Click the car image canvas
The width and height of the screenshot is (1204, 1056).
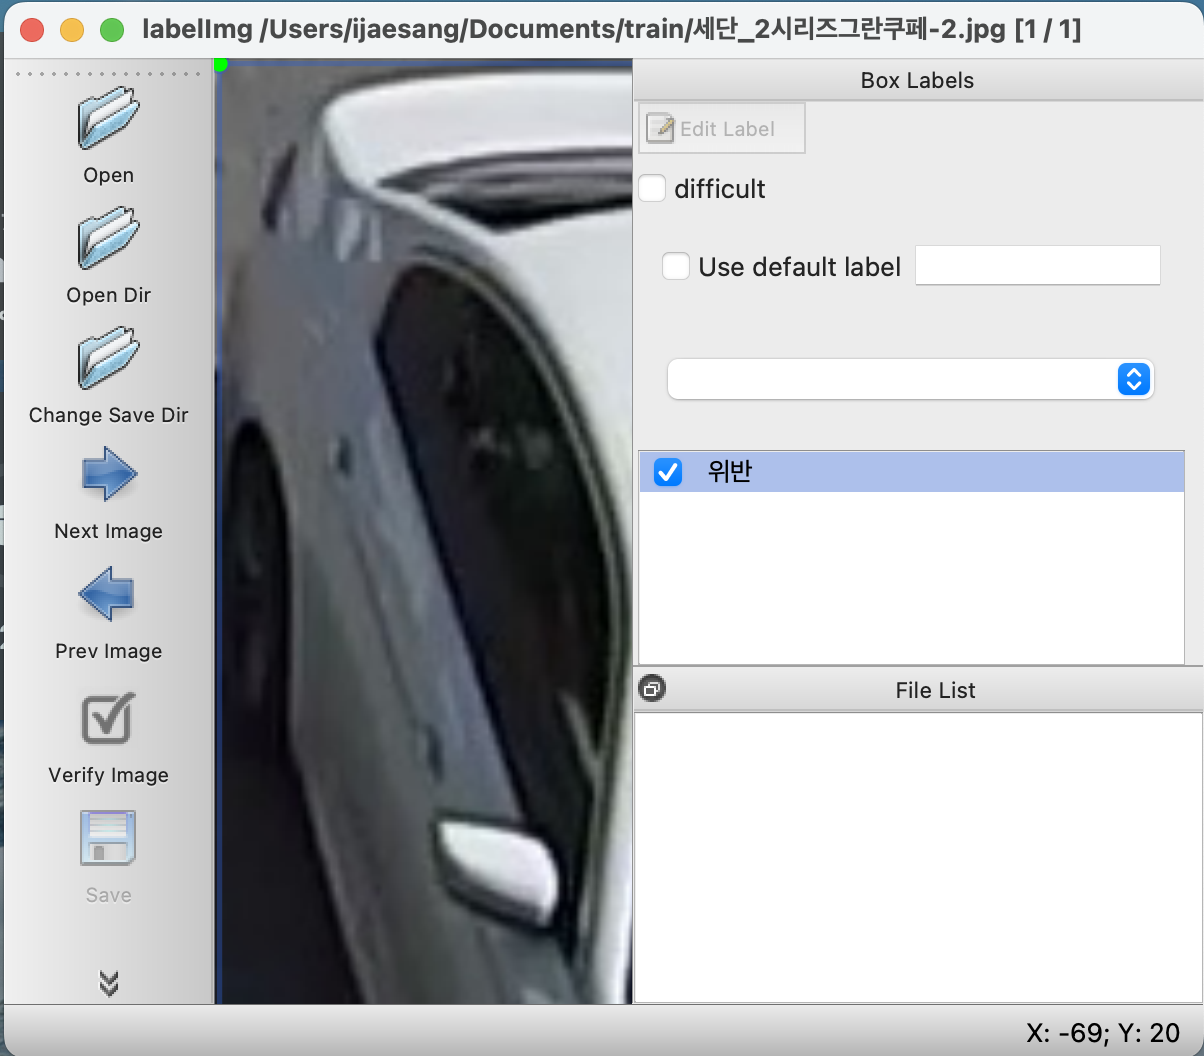coord(424,532)
